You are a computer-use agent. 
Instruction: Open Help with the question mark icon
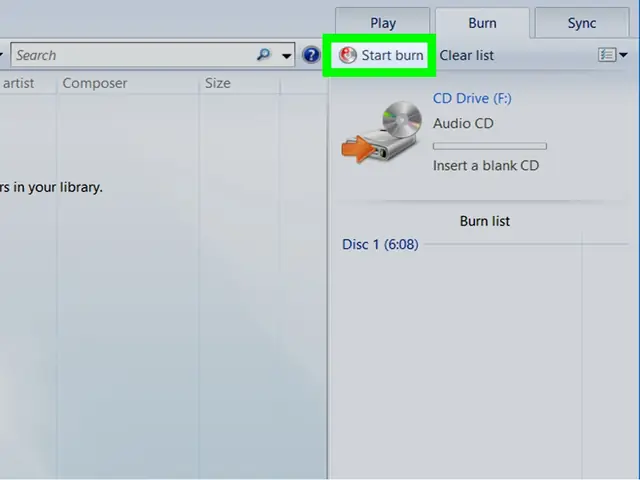pyautogui.click(x=311, y=55)
